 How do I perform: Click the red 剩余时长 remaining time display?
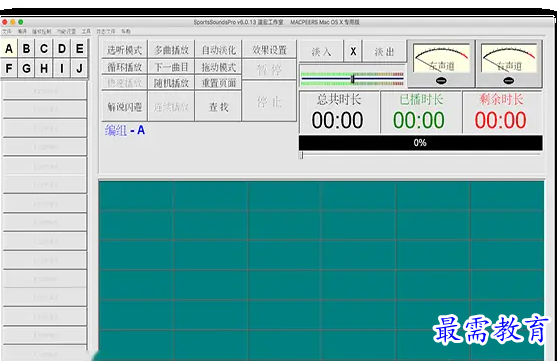[502, 112]
